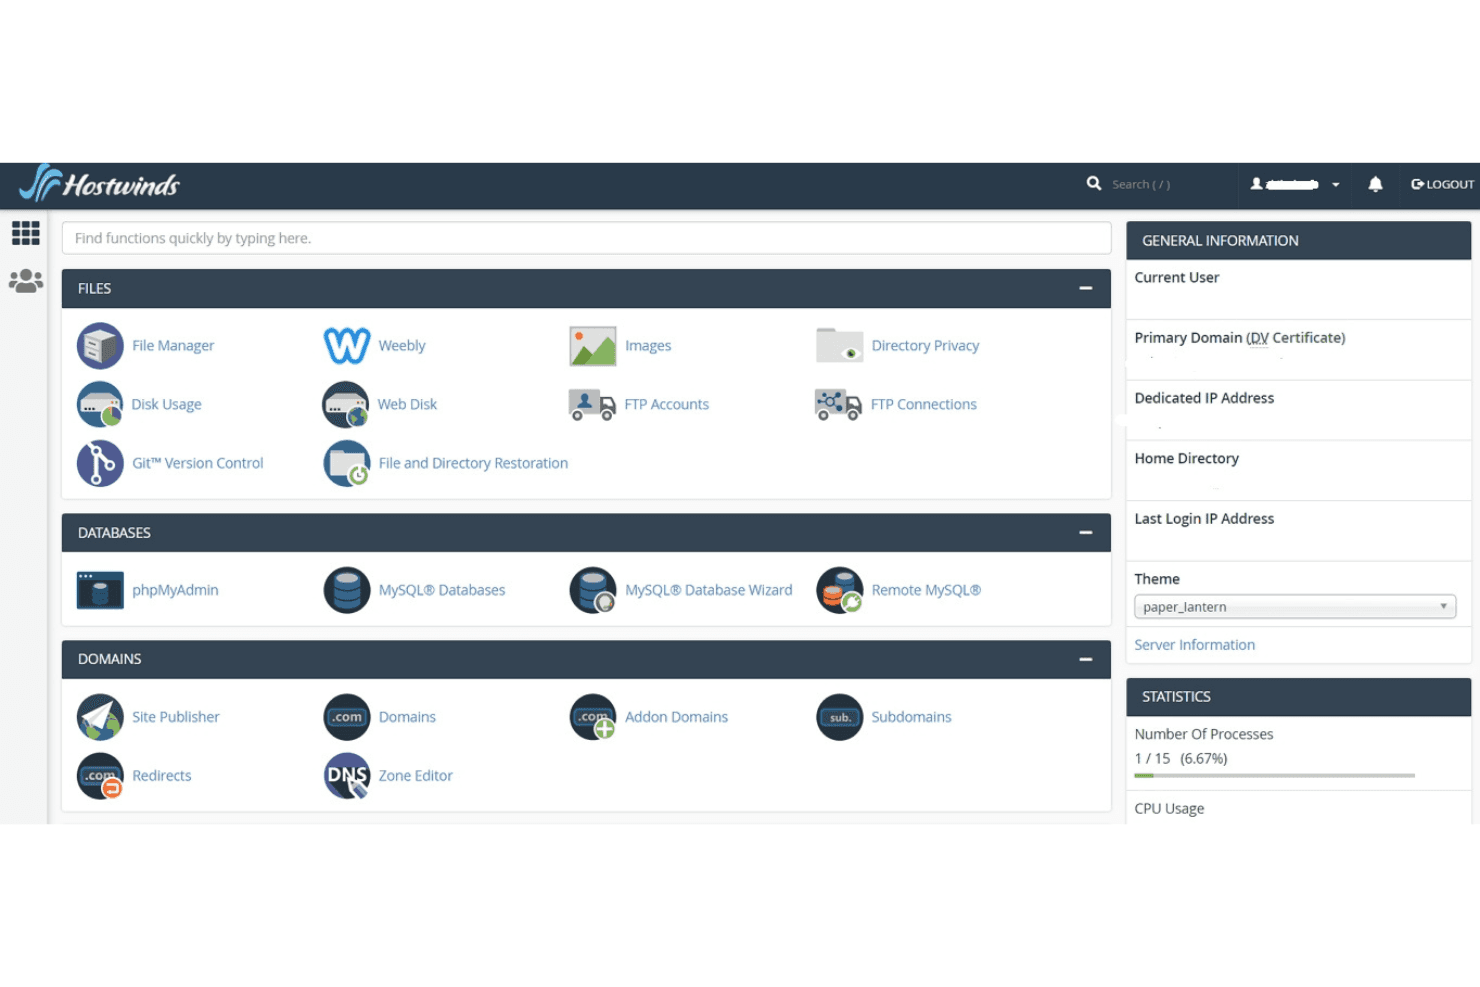Open the Theme paper_lantern dropdown

pos(1293,607)
